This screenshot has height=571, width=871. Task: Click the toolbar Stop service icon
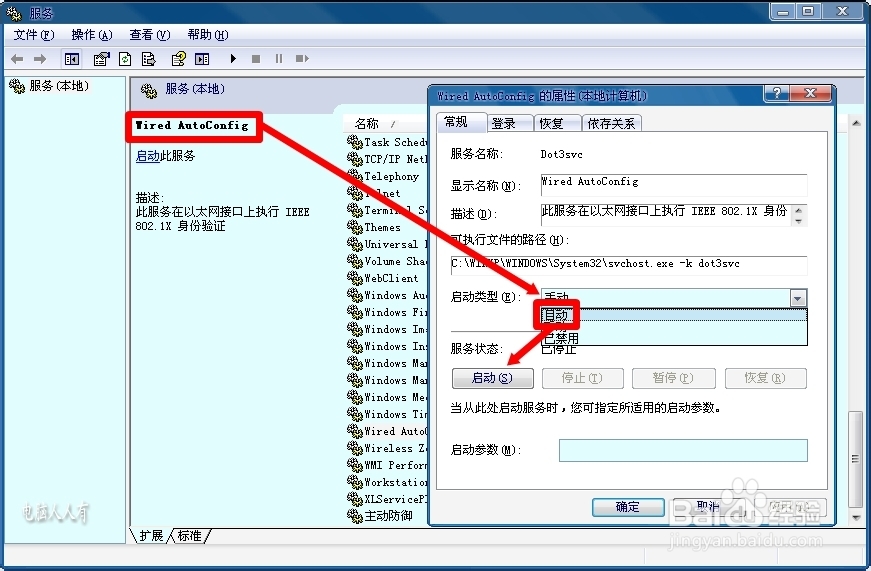[x=256, y=59]
